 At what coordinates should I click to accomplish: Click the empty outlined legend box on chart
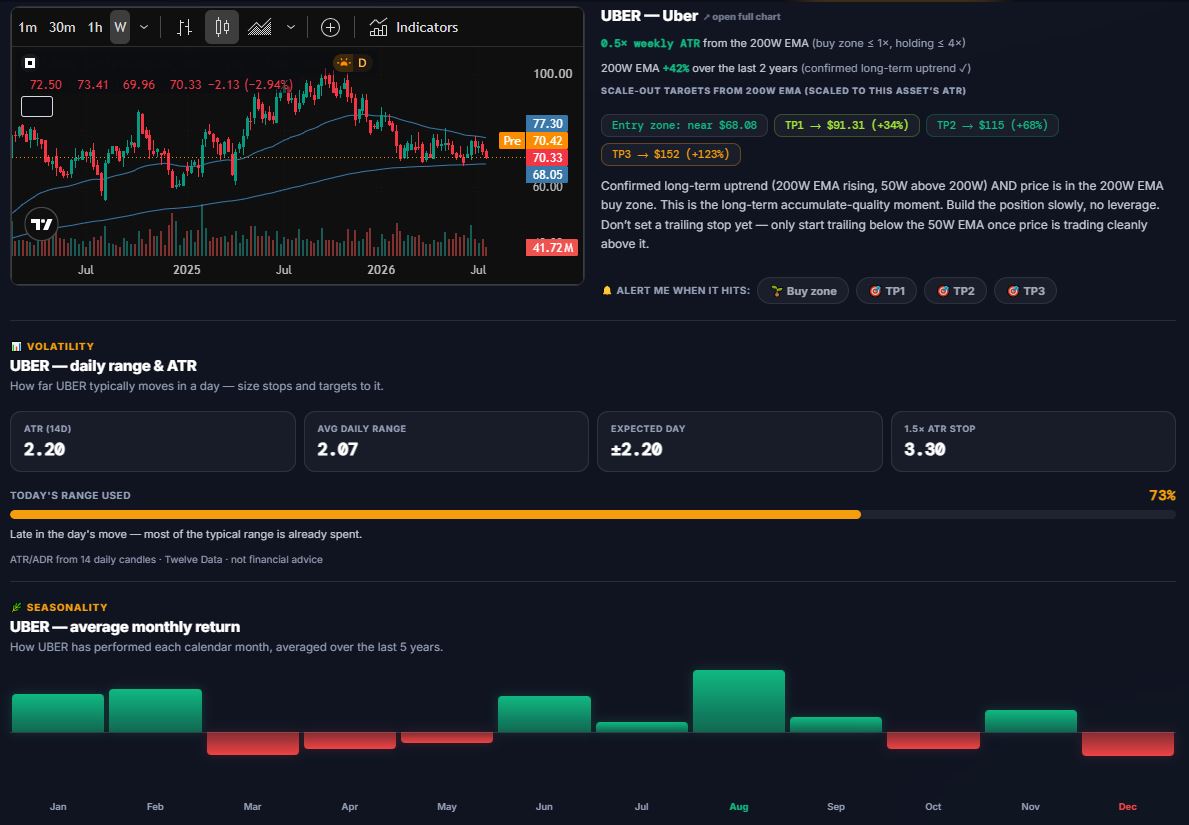pyautogui.click(x=37, y=106)
